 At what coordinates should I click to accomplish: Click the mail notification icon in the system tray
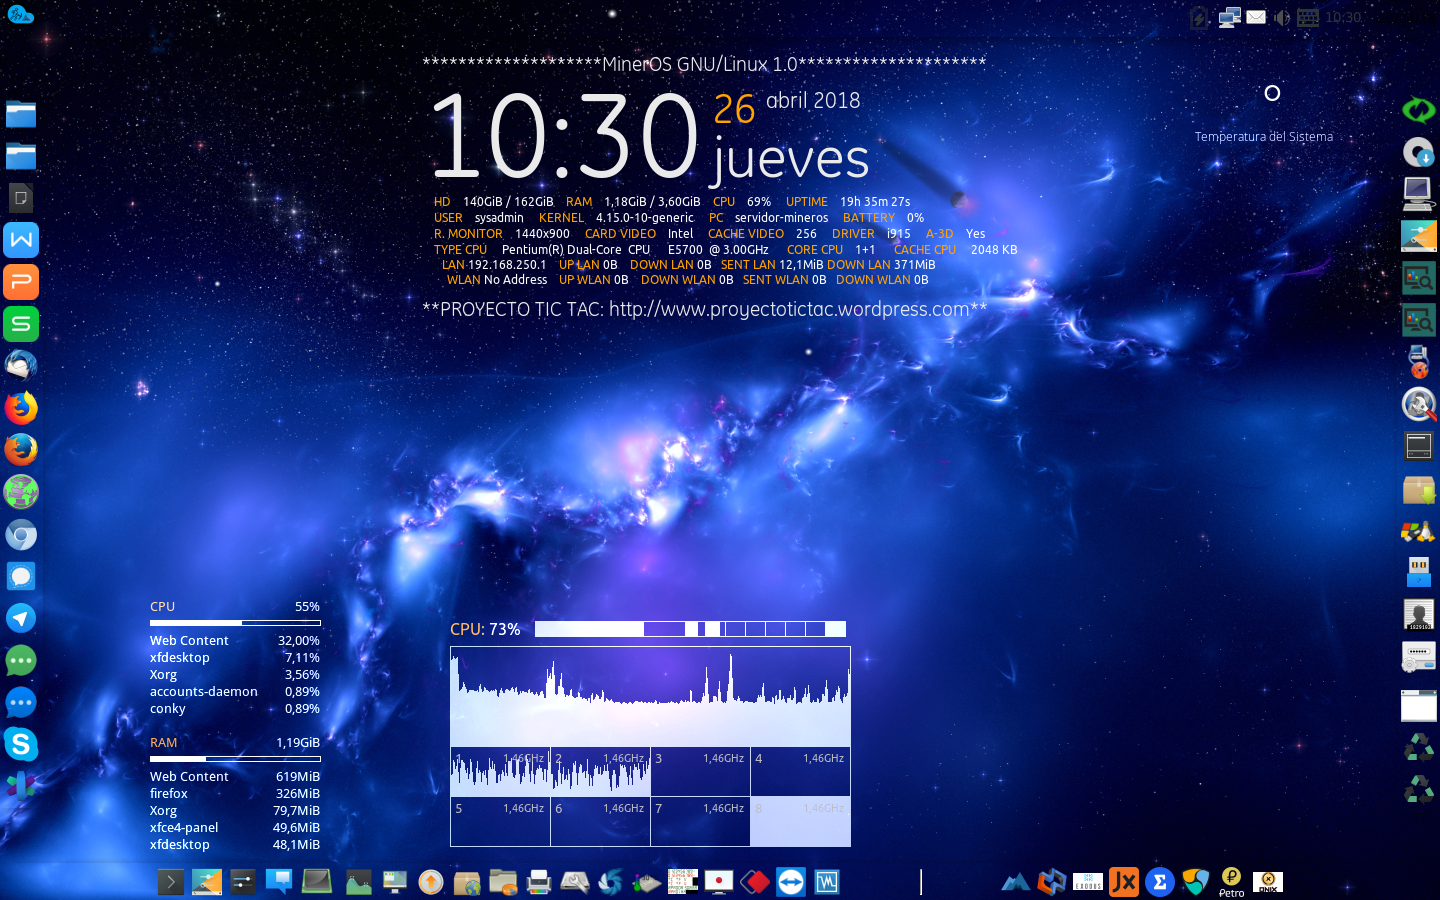1256,17
